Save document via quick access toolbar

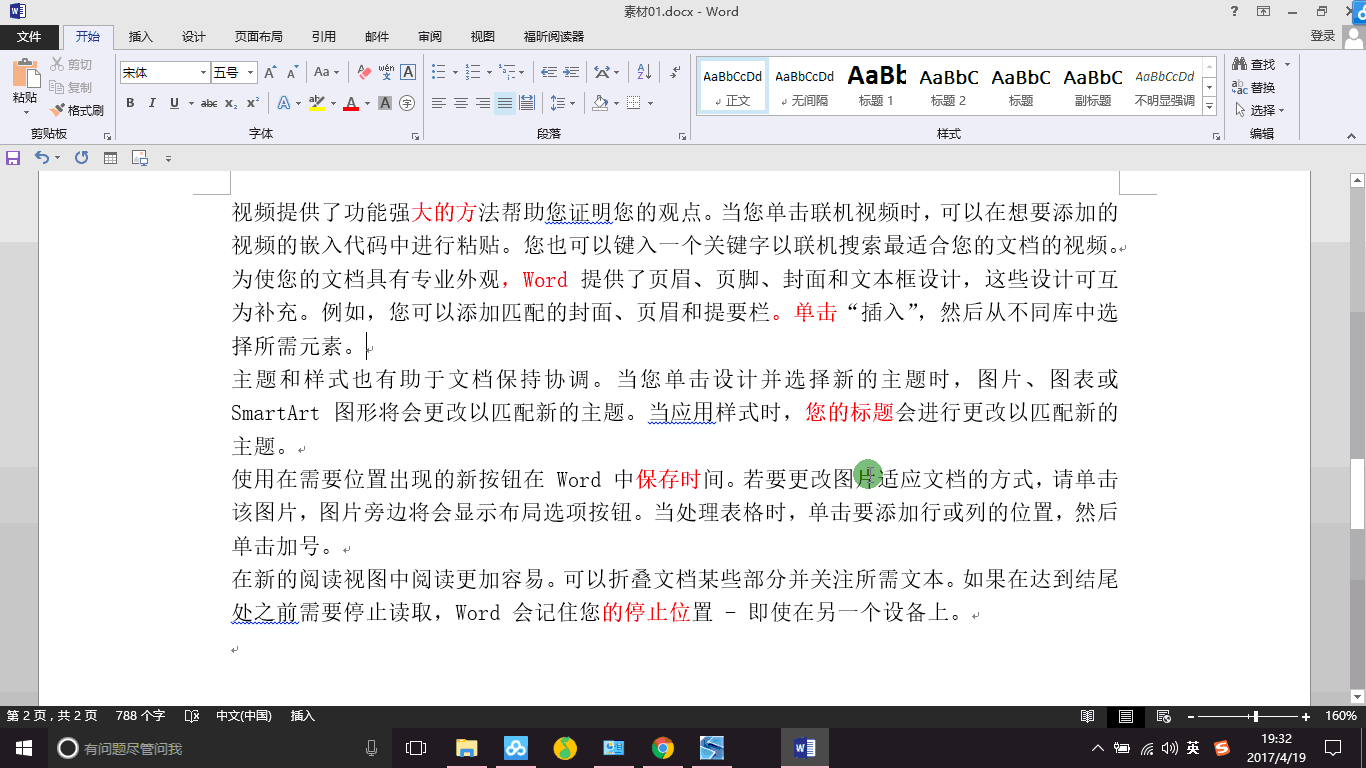13,158
